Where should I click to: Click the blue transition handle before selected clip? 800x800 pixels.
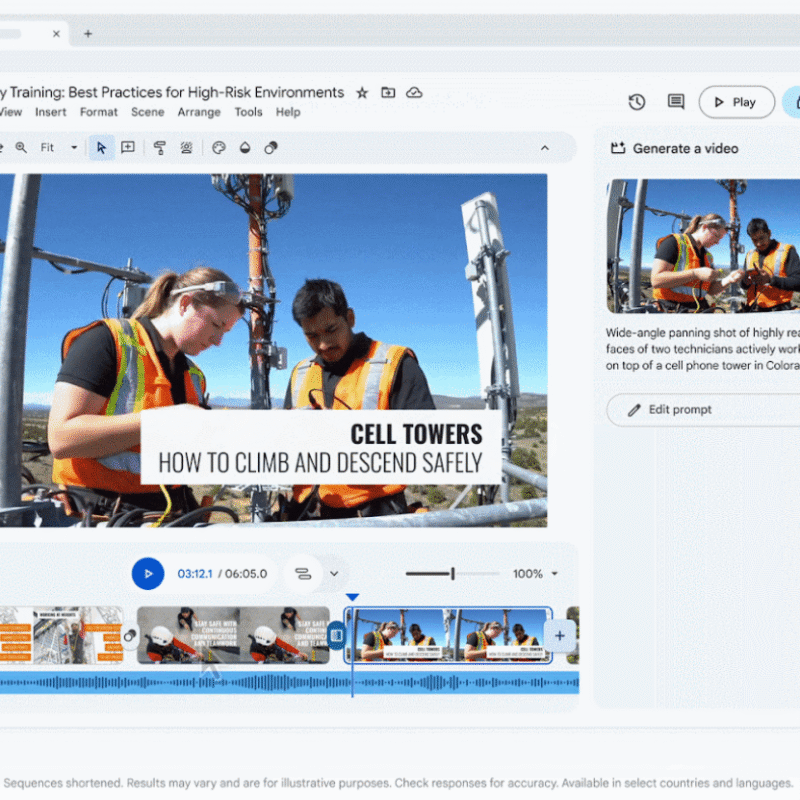[x=336, y=635]
